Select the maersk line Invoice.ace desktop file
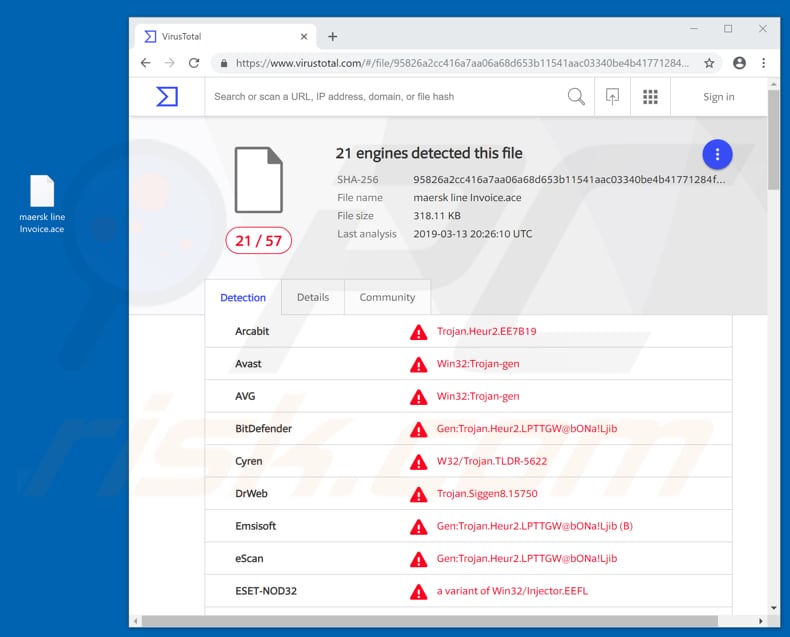790x637 pixels. point(42,204)
